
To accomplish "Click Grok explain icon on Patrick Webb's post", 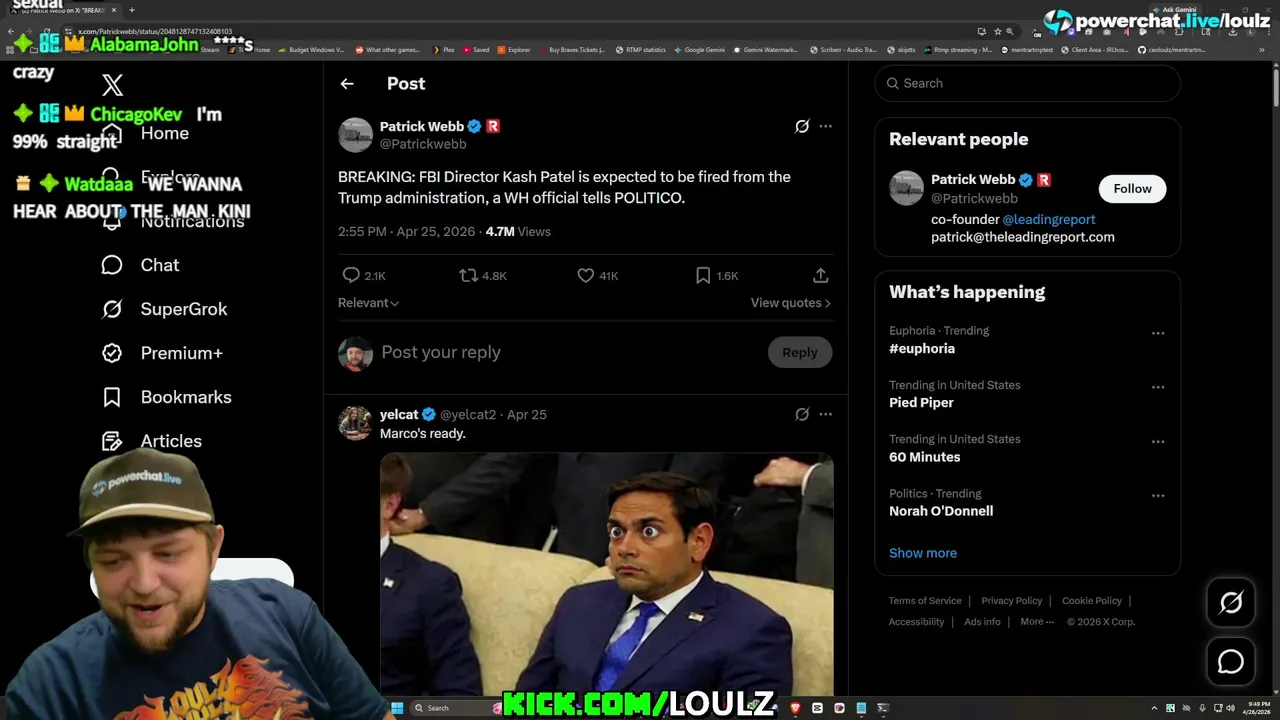I will pyautogui.click(x=802, y=126).
